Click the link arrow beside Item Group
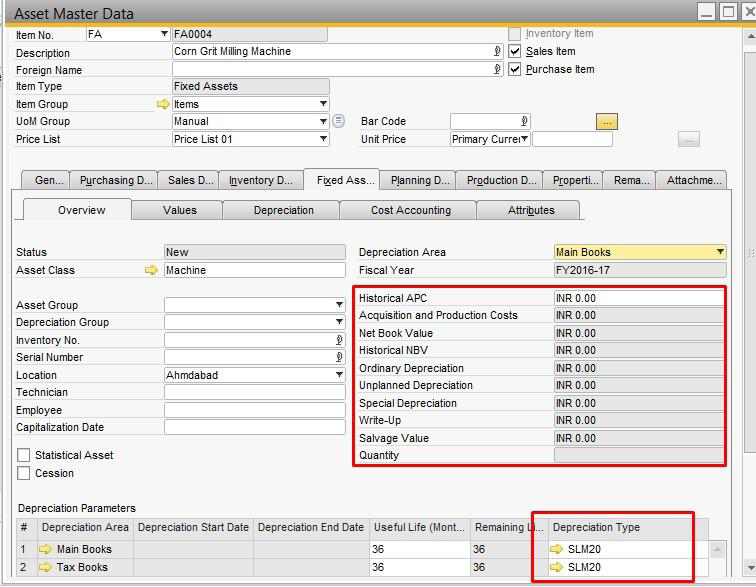The height and width of the screenshot is (587, 756). [x=164, y=104]
